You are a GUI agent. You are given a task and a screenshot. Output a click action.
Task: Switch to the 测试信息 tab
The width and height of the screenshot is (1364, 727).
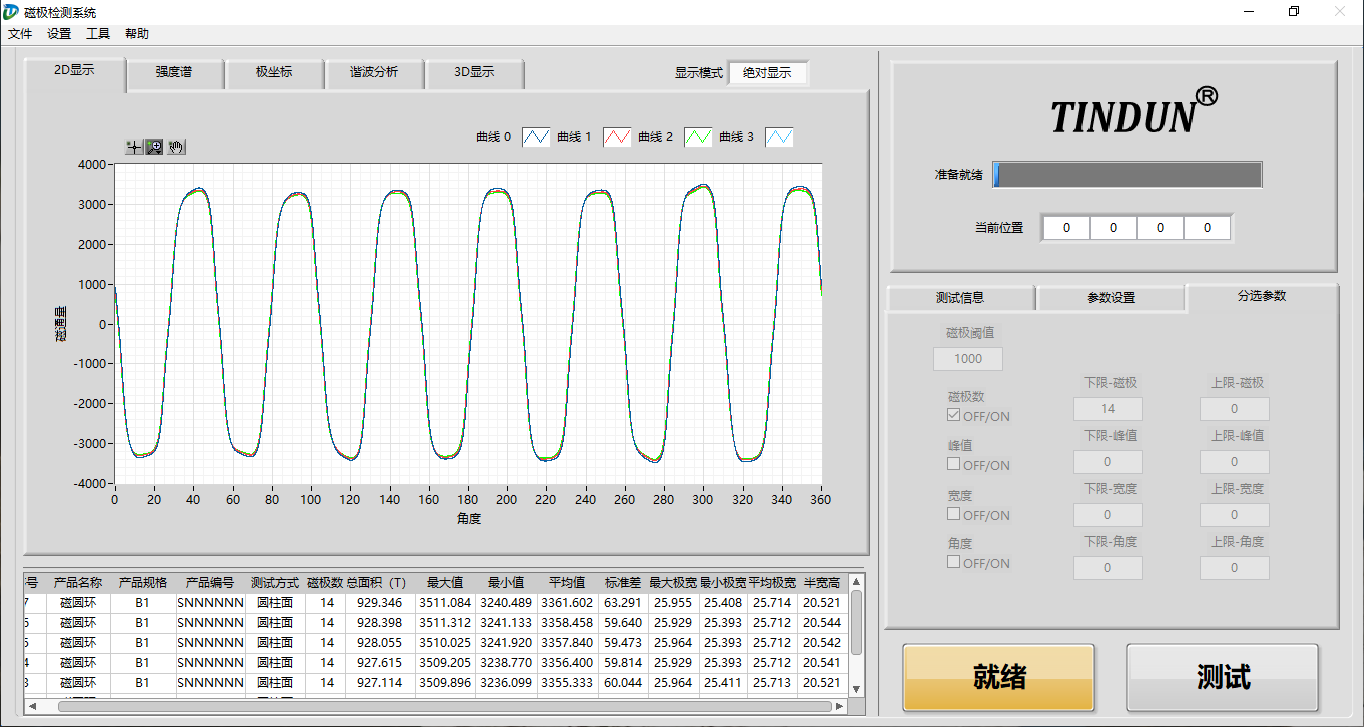[960, 298]
